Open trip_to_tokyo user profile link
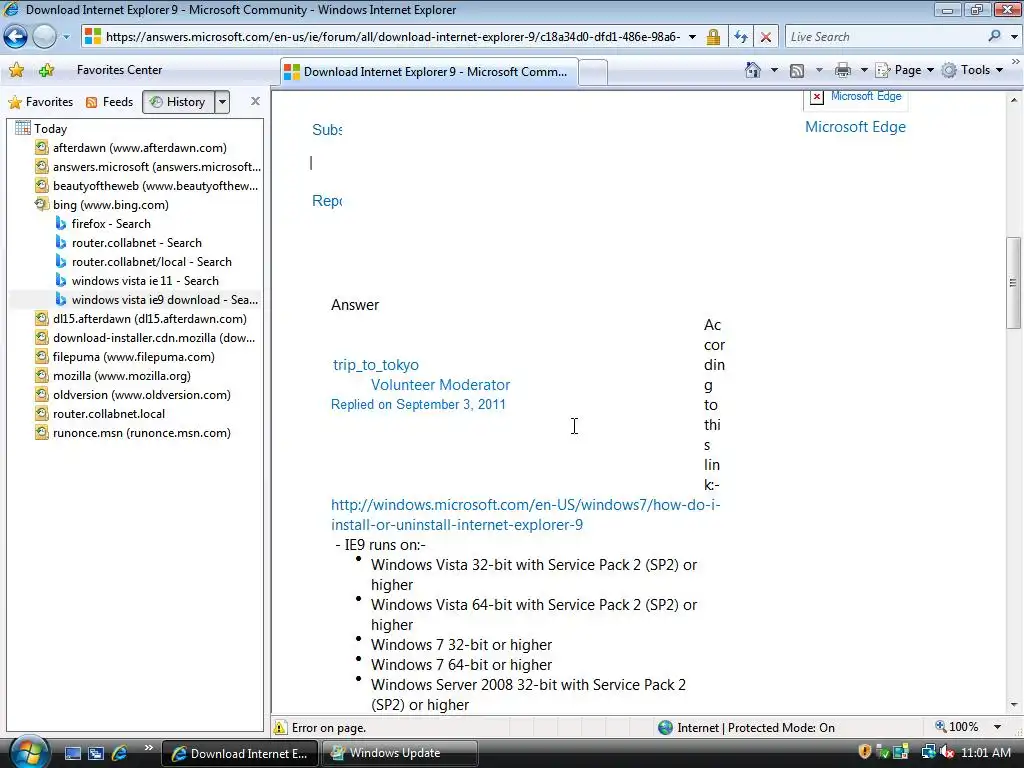 376,364
